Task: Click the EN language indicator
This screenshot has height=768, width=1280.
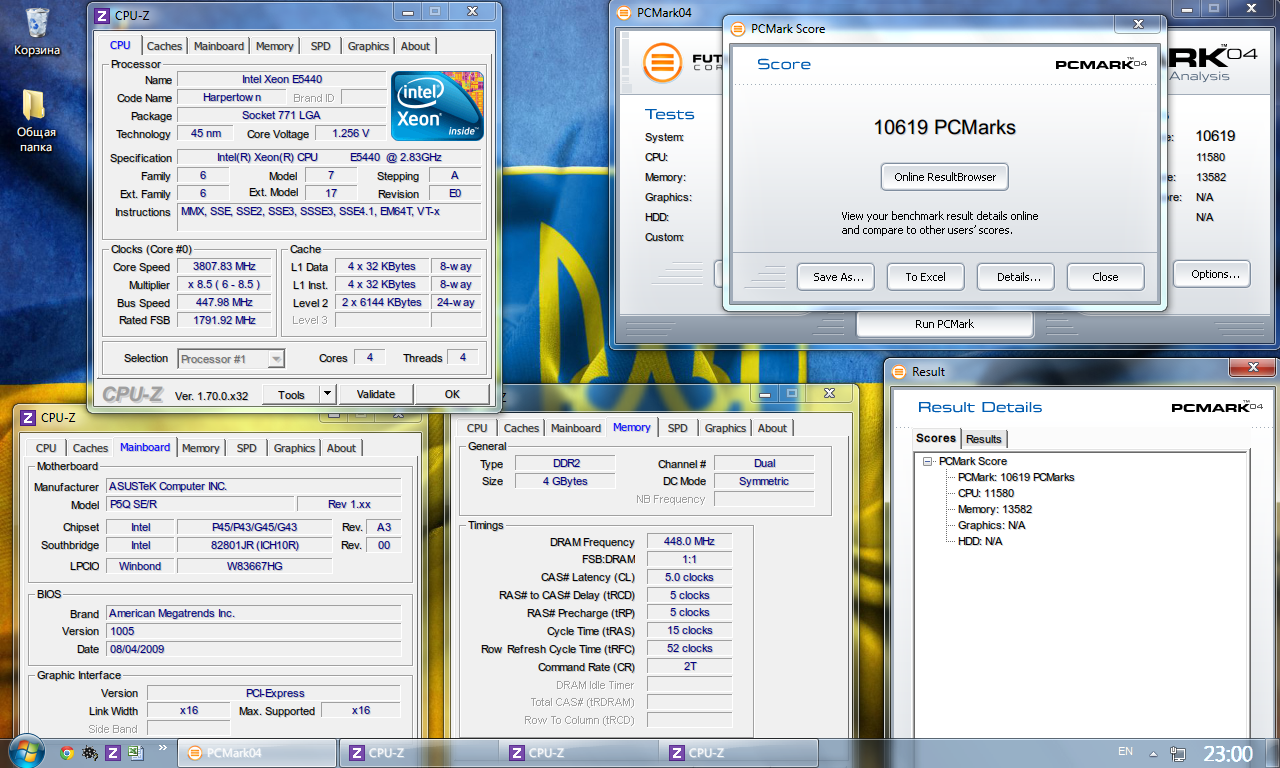Action: (x=1125, y=752)
